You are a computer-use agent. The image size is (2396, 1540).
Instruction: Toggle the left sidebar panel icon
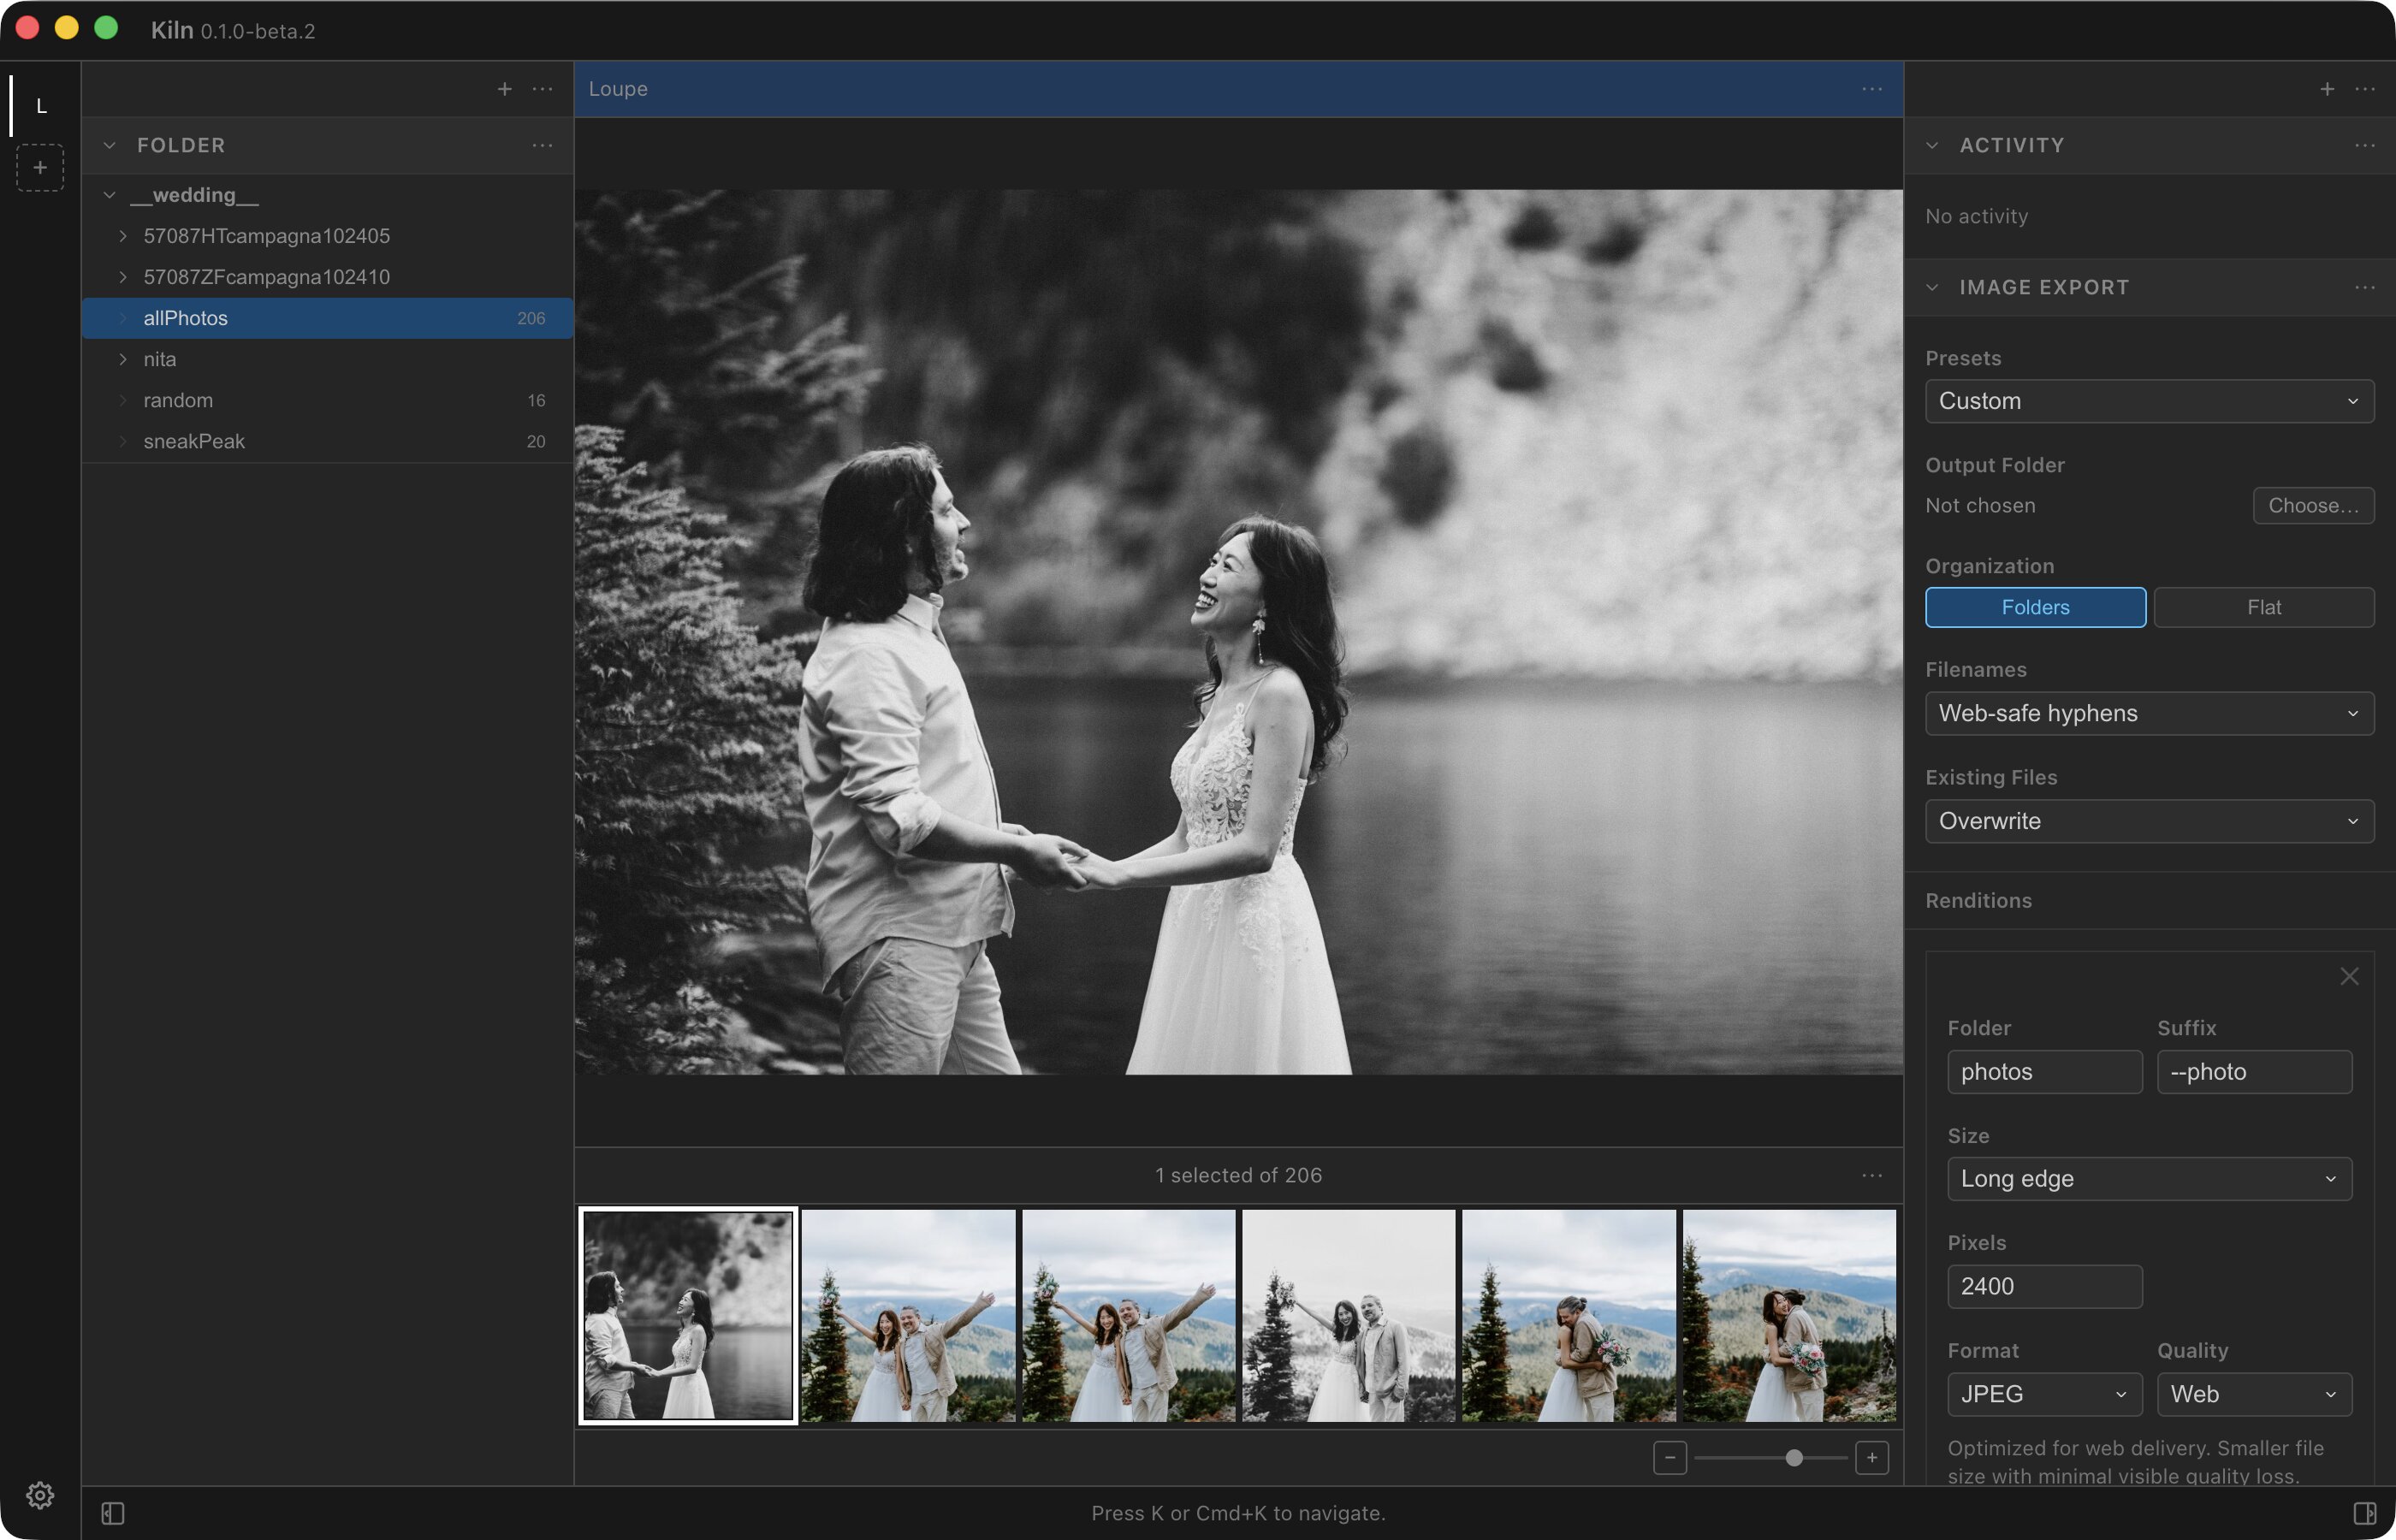(113, 1513)
